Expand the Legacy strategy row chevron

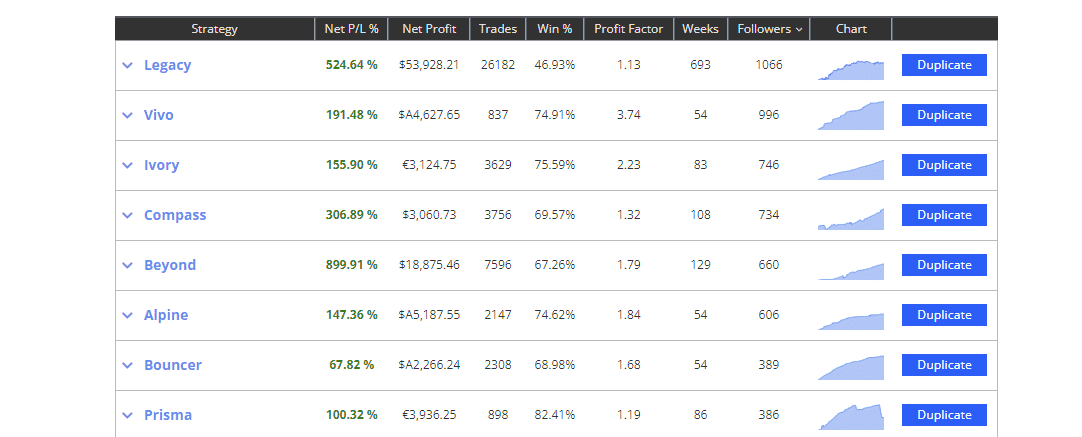pyautogui.click(x=127, y=65)
